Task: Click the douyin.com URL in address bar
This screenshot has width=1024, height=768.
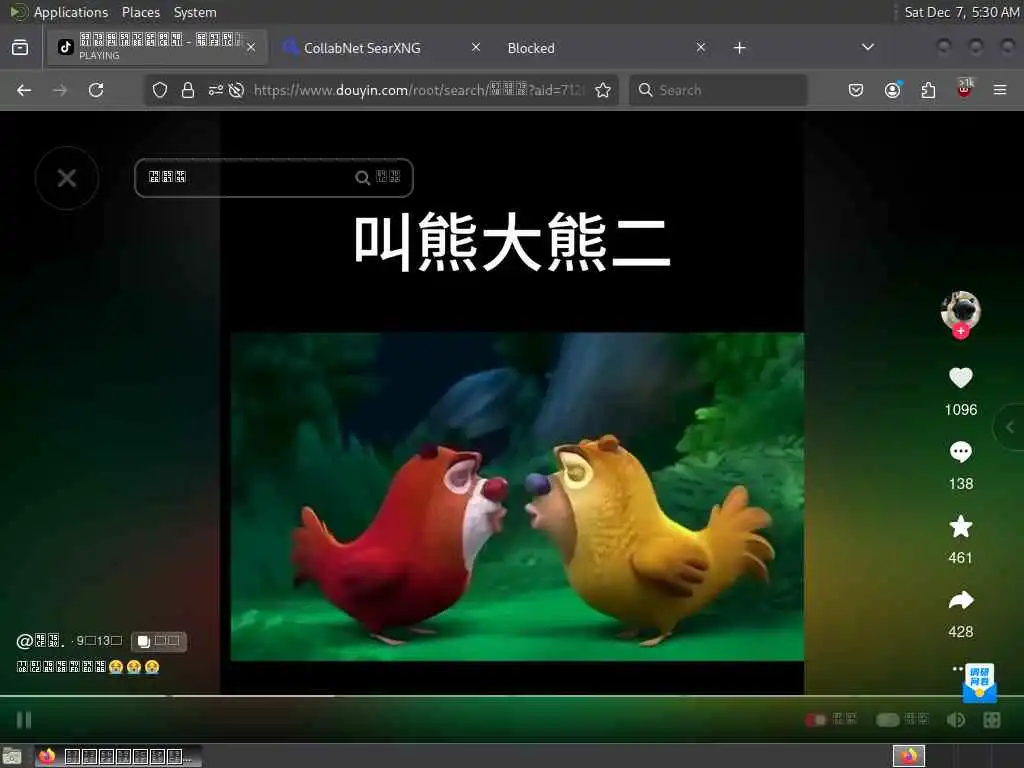Action: click(418, 90)
